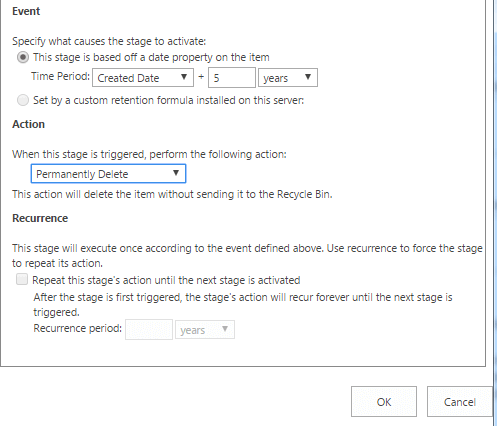Click the Action section heading
The height and width of the screenshot is (426, 497).
point(28,124)
